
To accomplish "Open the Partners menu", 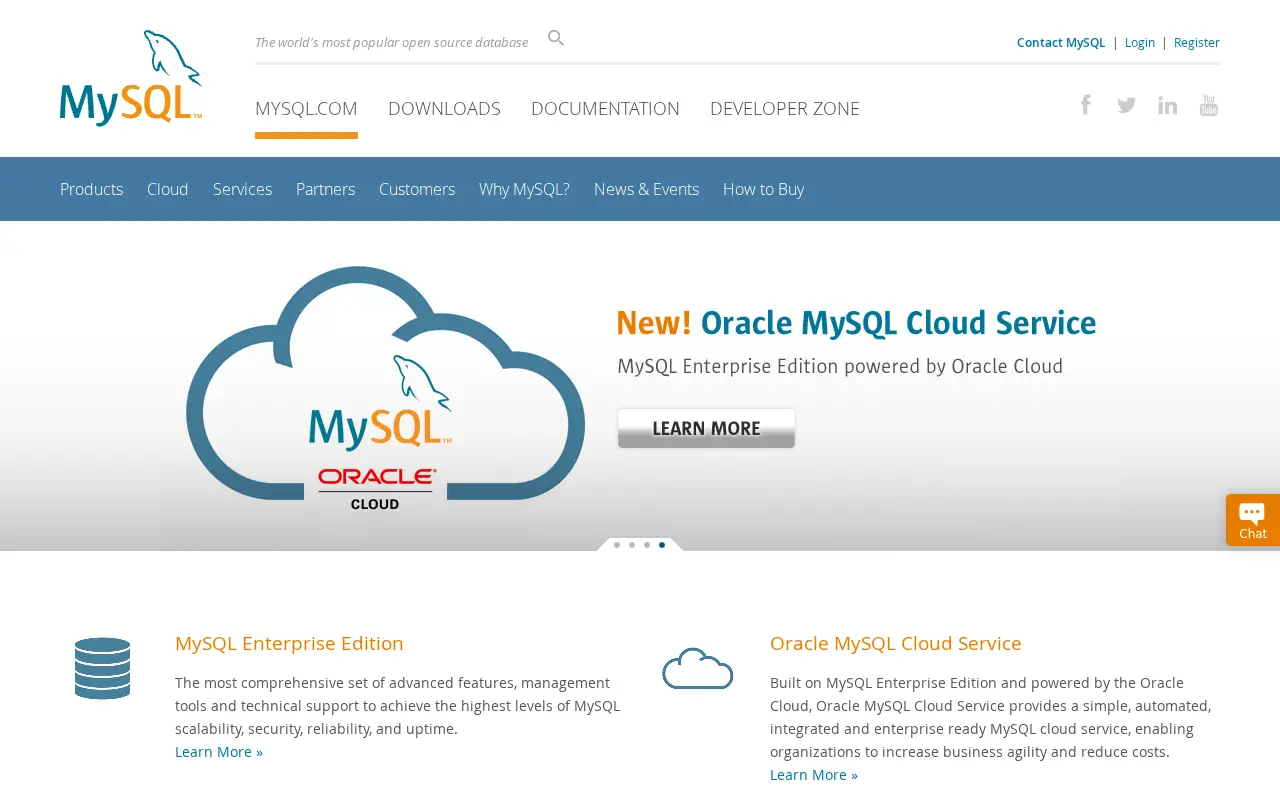I will tap(325, 189).
